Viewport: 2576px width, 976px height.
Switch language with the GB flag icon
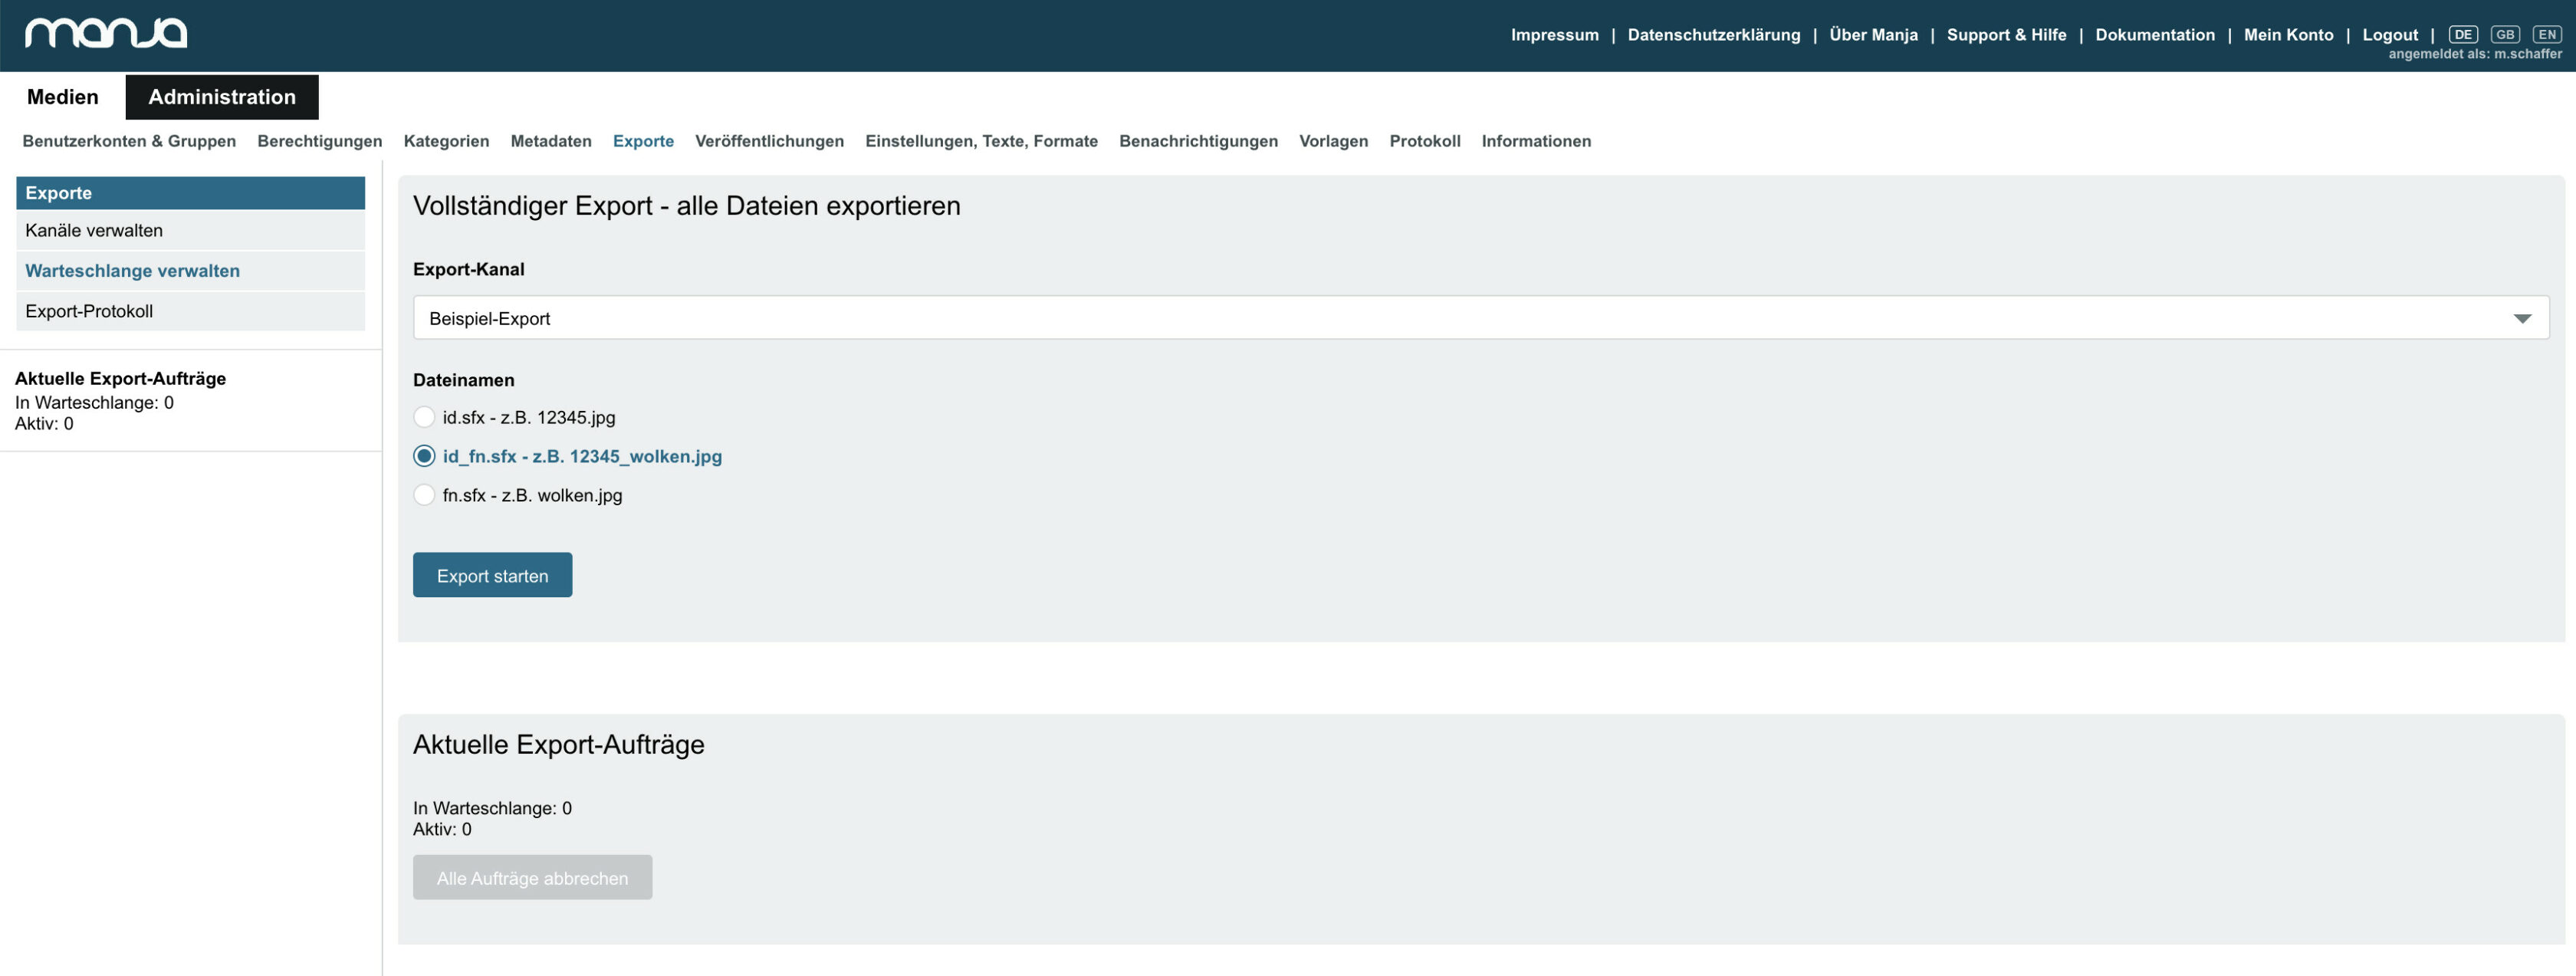[2505, 35]
